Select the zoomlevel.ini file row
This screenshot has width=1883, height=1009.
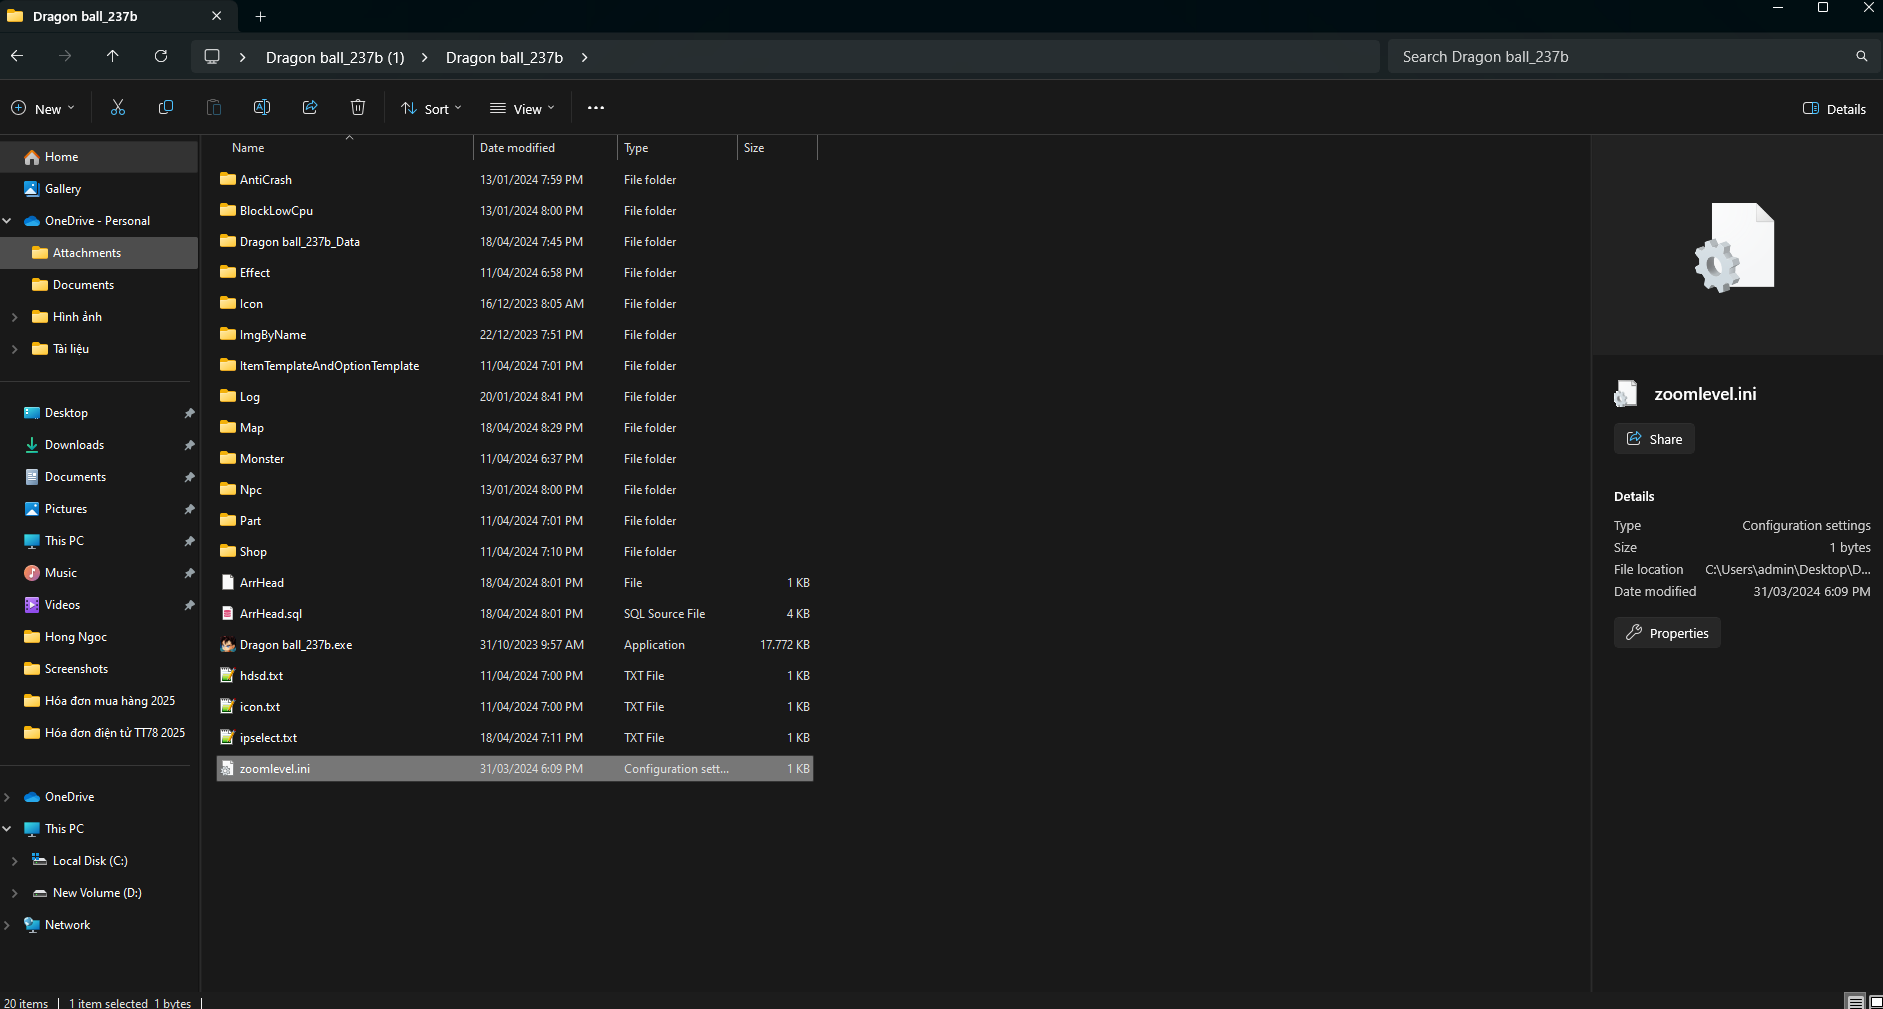click(x=514, y=769)
